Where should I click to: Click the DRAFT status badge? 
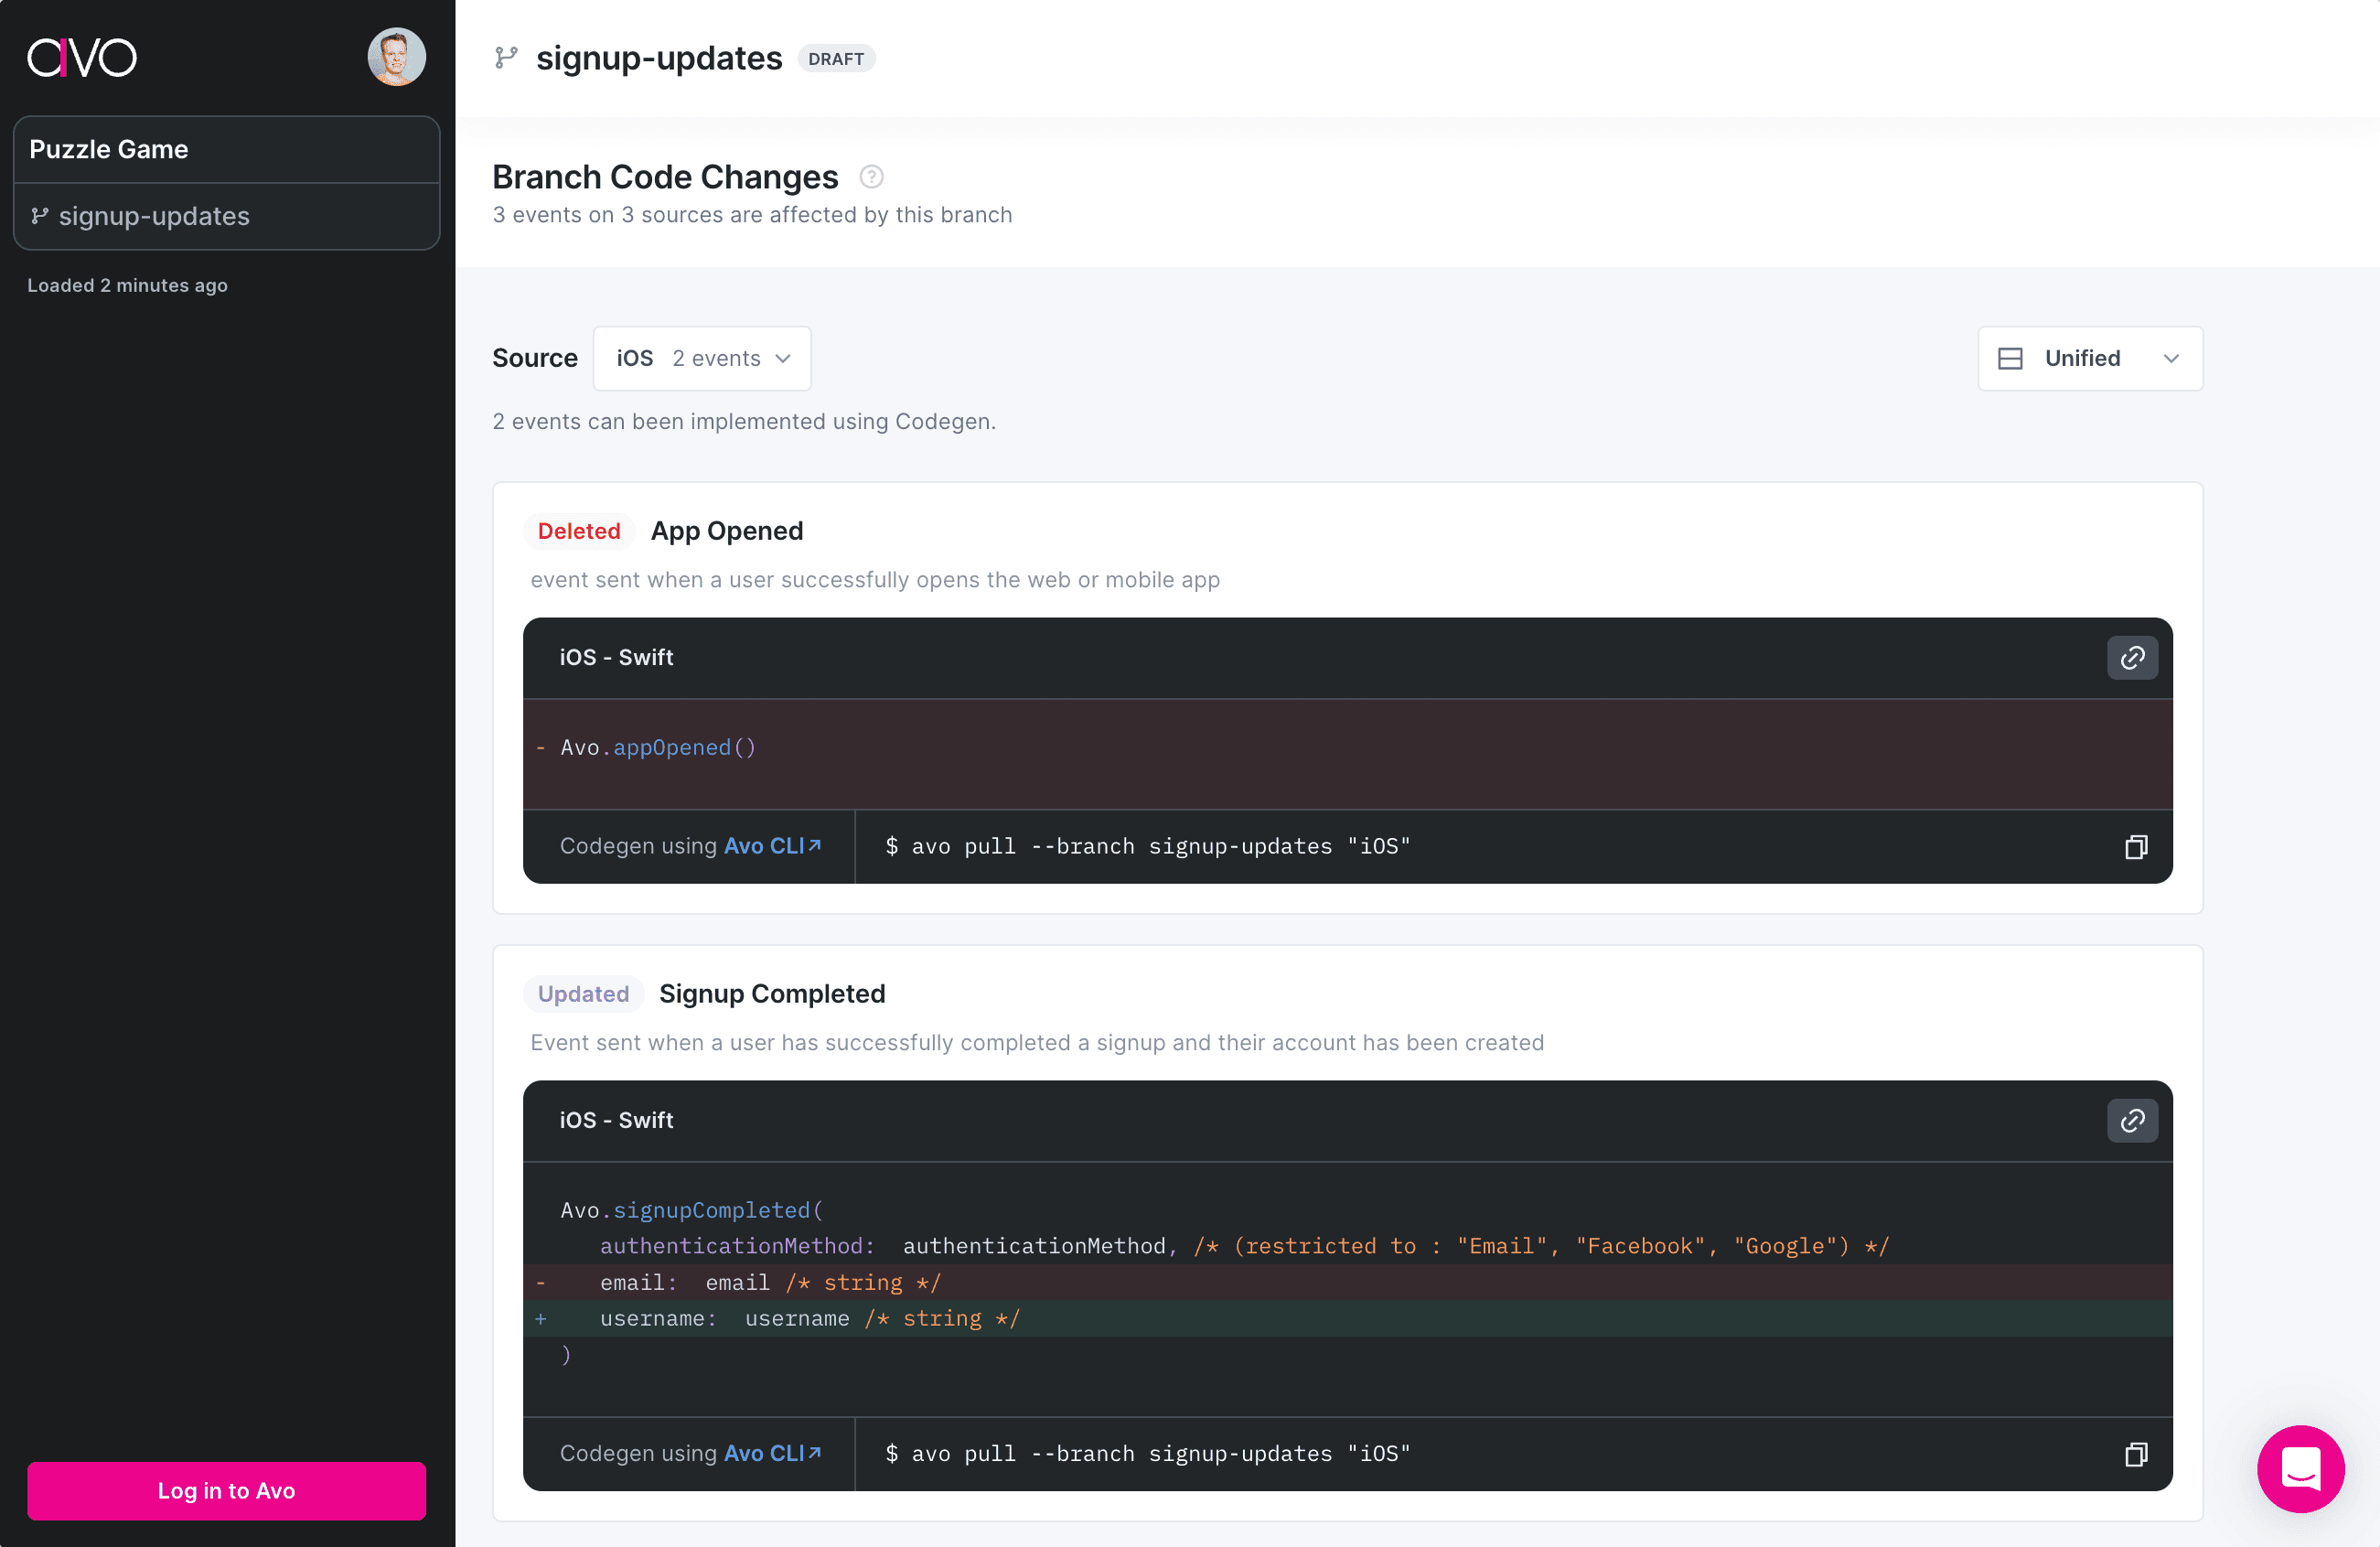coord(836,58)
